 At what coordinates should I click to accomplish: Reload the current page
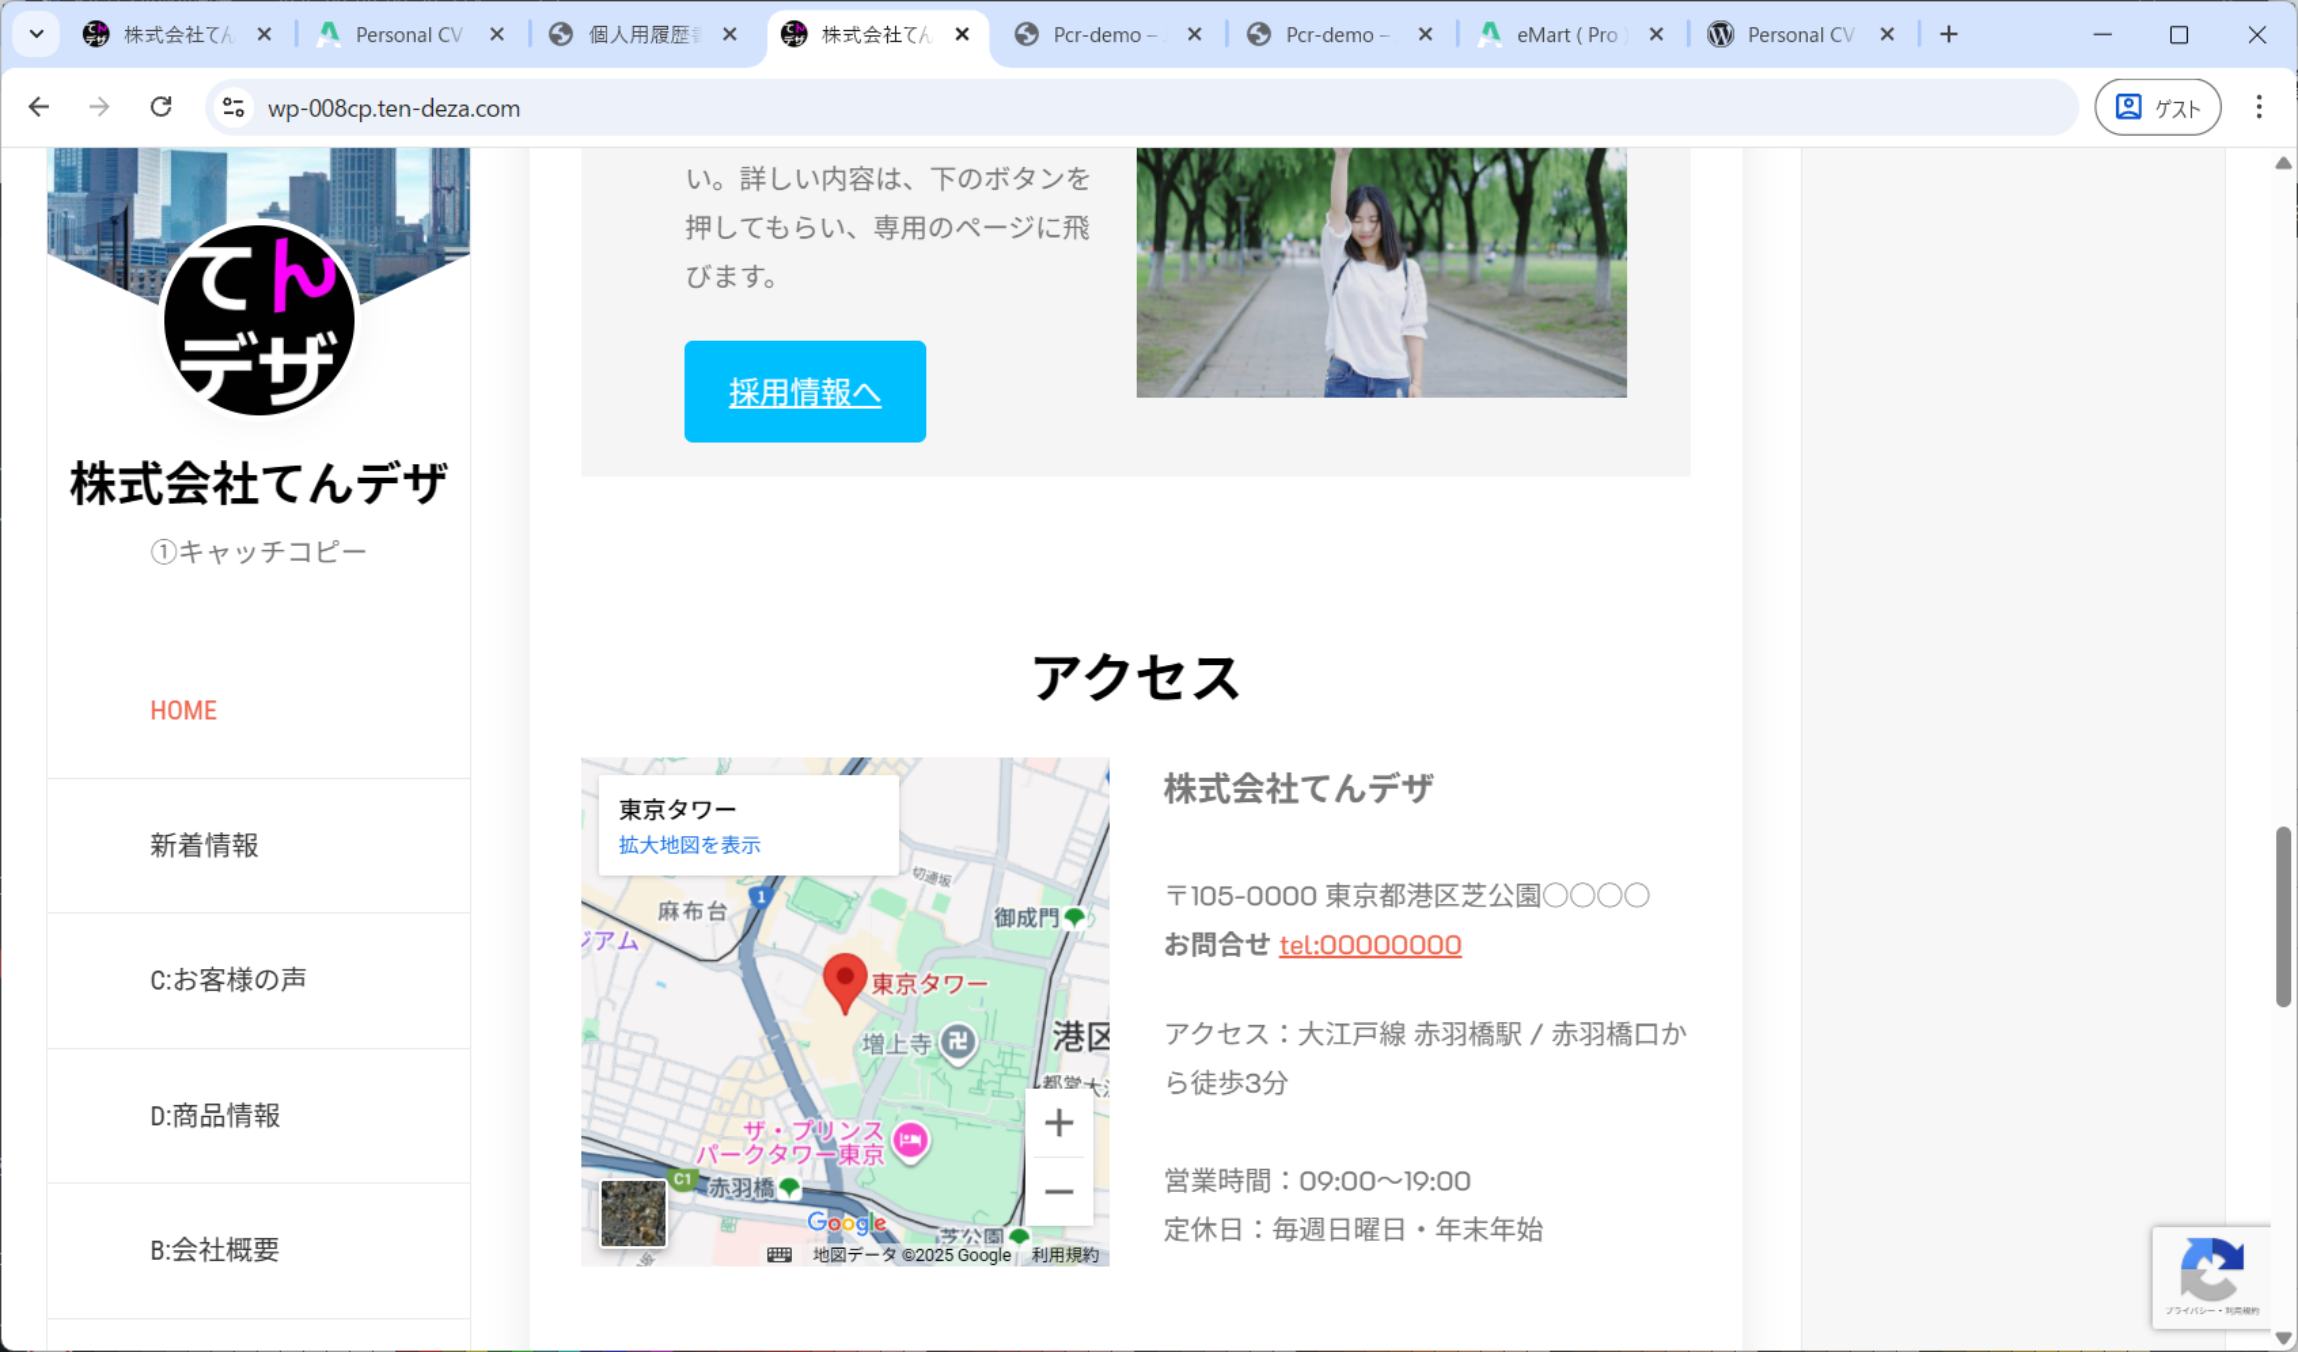click(161, 107)
